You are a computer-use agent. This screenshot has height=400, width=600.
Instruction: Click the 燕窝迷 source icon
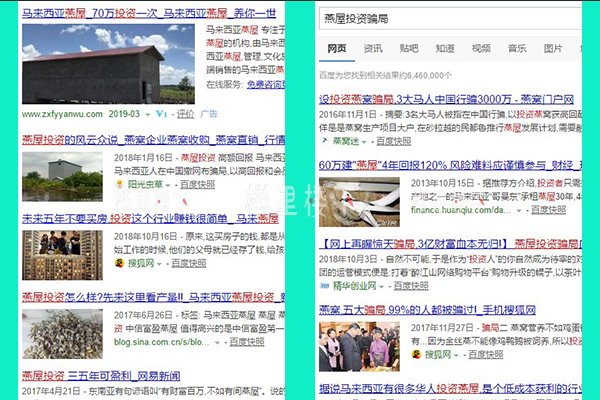tap(324, 141)
